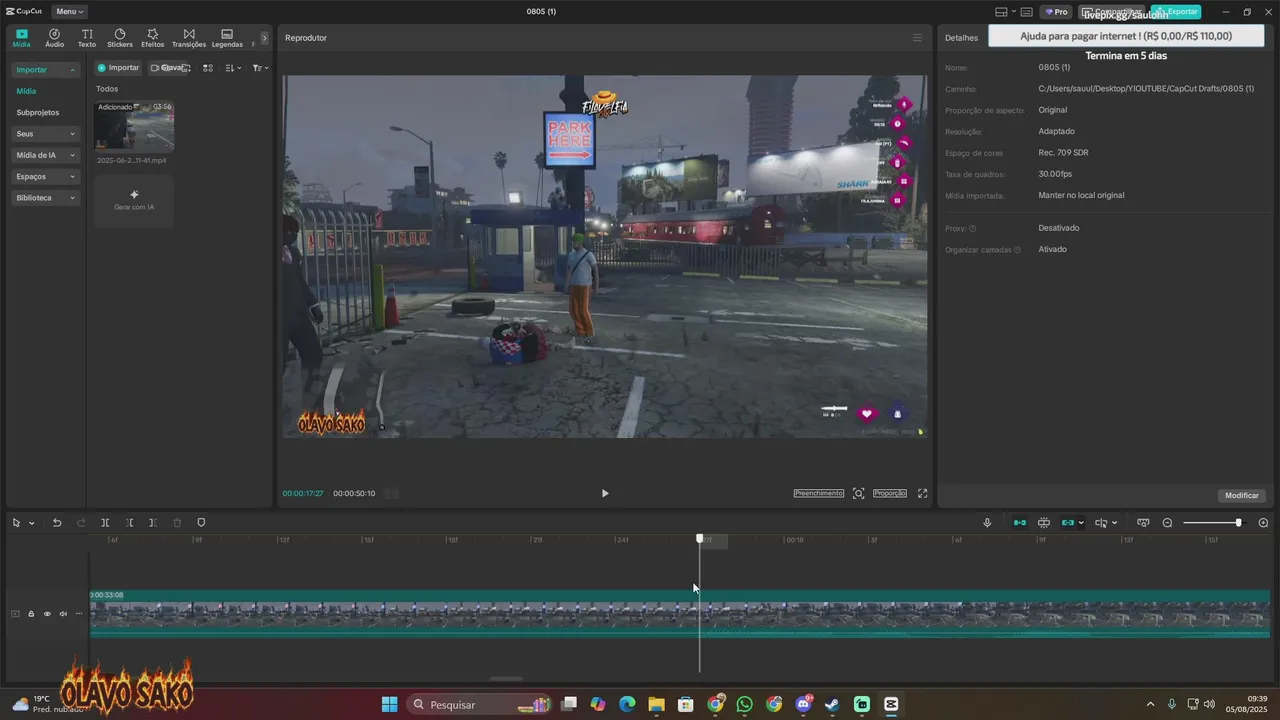This screenshot has height=720, width=1280.
Task: Click the Importar media button
Action: pos(118,68)
